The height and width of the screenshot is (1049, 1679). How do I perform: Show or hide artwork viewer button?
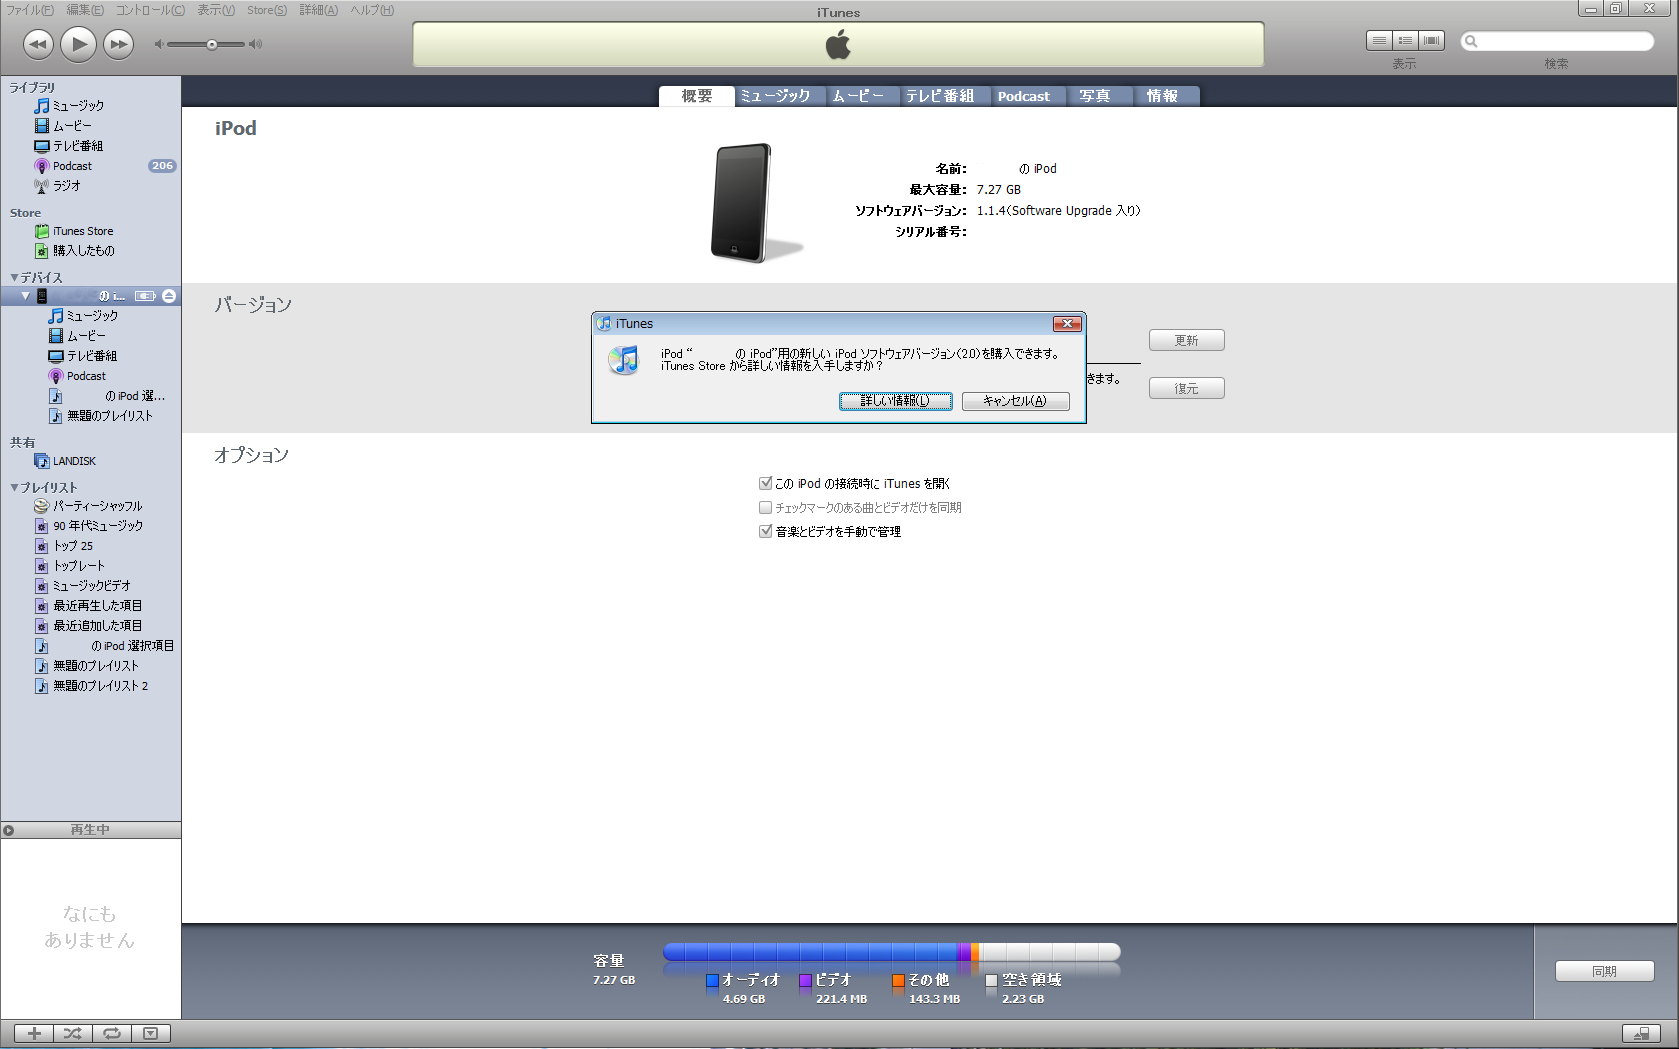pos(151,1034)
